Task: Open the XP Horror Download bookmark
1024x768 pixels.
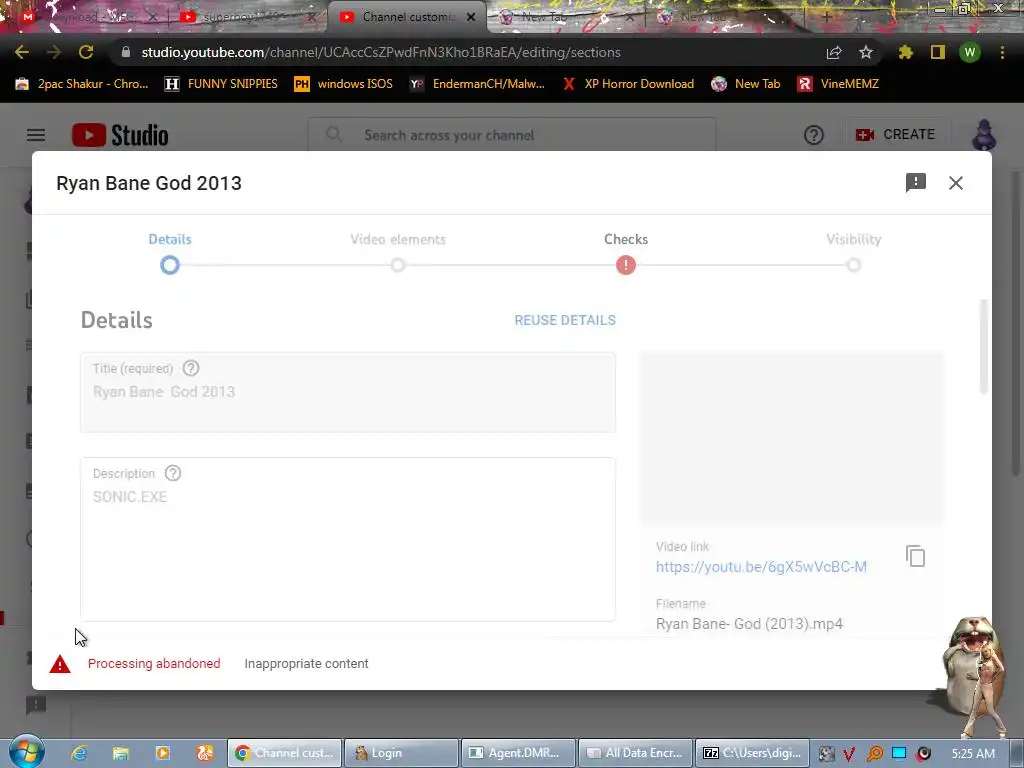Action: point(628,84)
